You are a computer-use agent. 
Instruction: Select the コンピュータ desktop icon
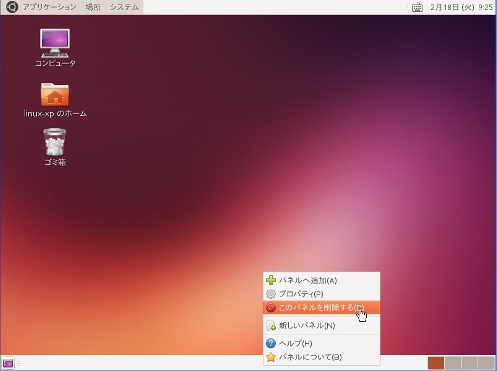[x=55, y=48]
